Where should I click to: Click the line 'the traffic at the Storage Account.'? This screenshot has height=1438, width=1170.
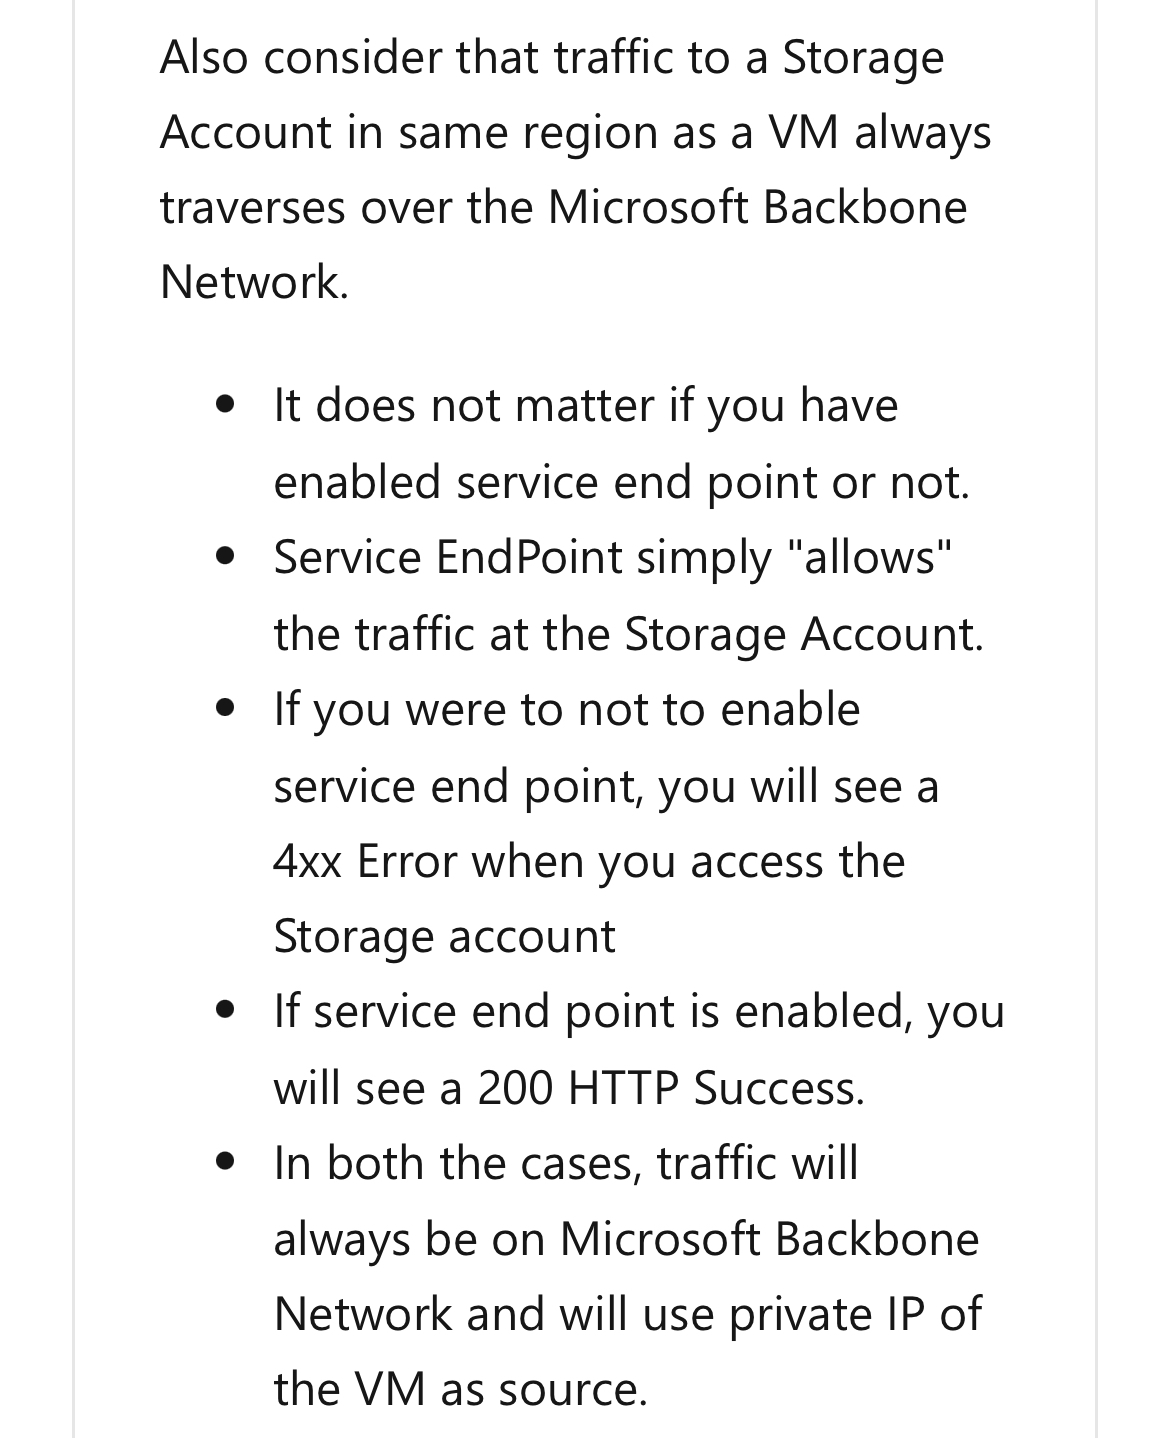629,634
